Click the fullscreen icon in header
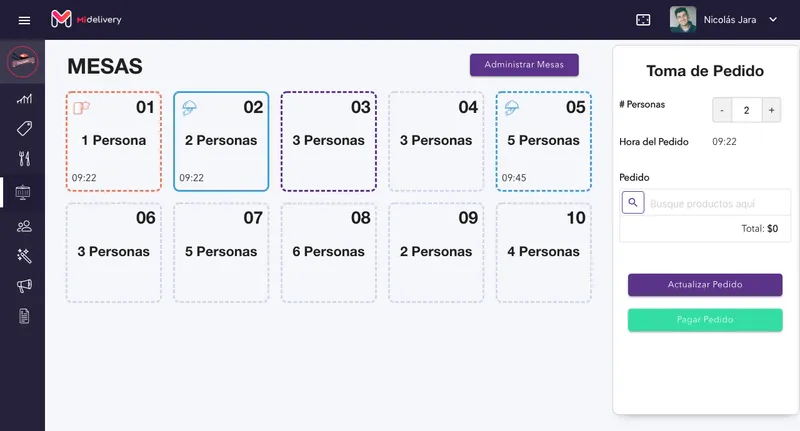Viewport: 800px width, 431px height. tap(643, 20)
